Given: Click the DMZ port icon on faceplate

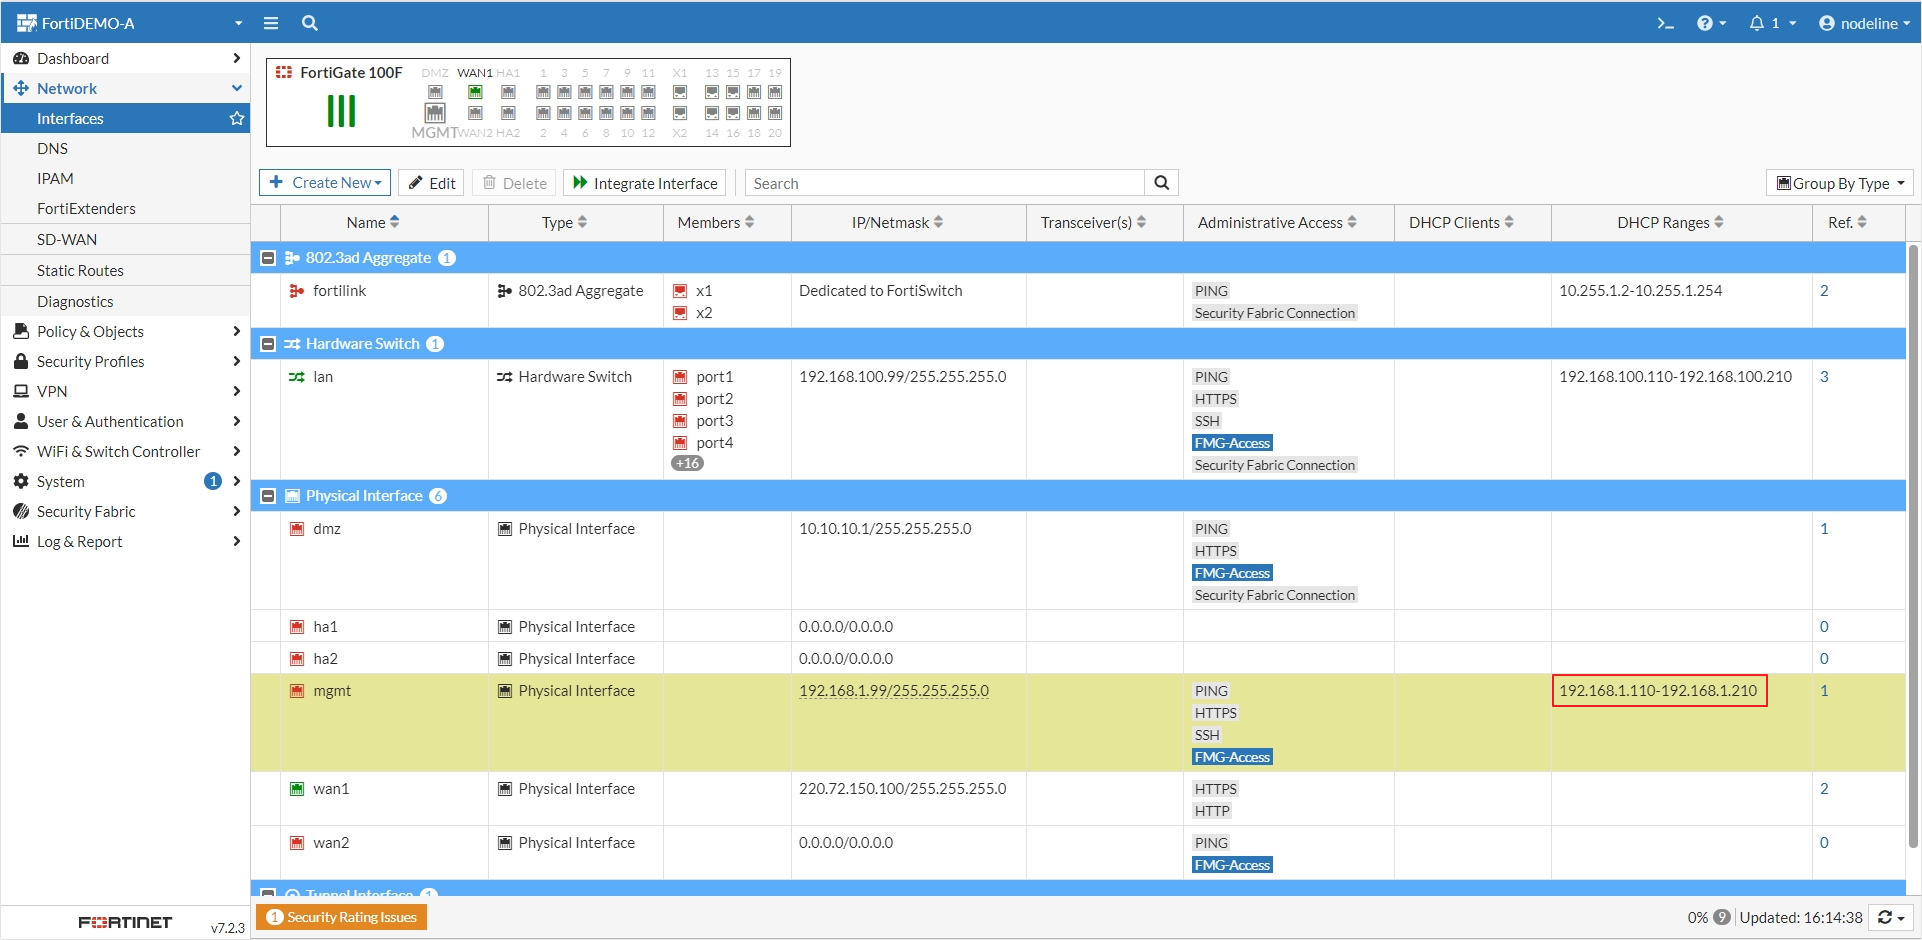Looking at the screenshot, I should (435, 92).
